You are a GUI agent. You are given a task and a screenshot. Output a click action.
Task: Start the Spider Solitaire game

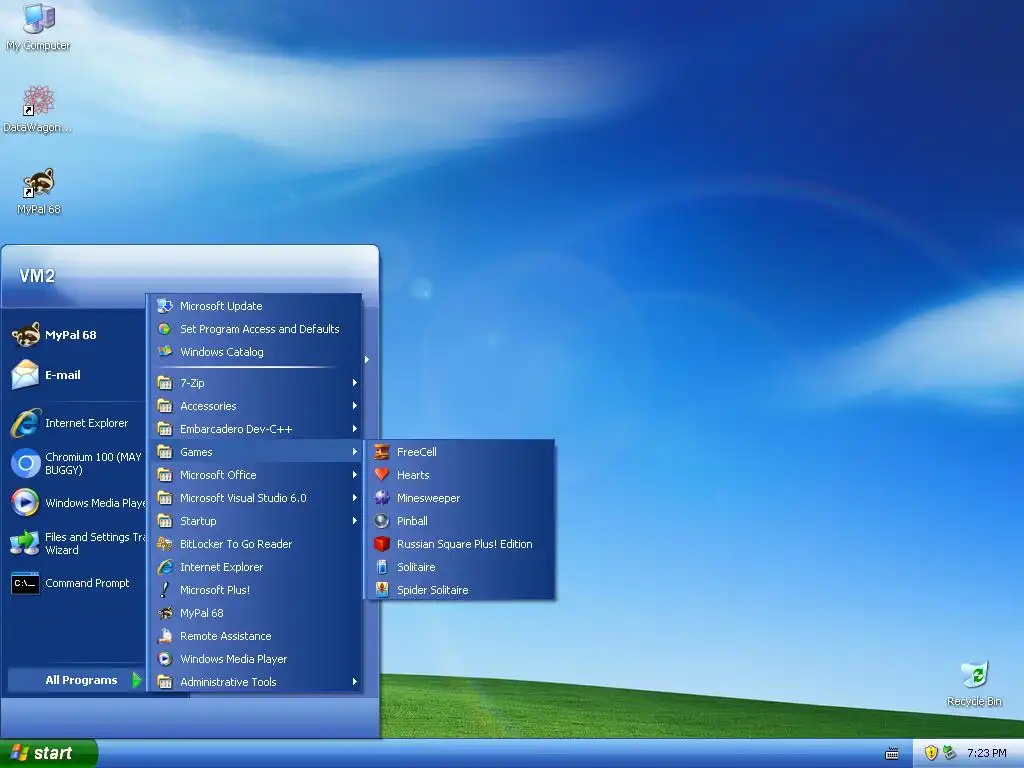pyautogui.click(x=462, y=590)
